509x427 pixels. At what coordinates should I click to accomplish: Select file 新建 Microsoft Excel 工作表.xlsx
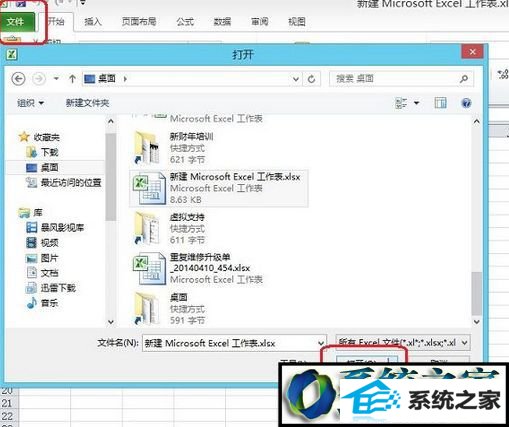click(x=218, y=188)
